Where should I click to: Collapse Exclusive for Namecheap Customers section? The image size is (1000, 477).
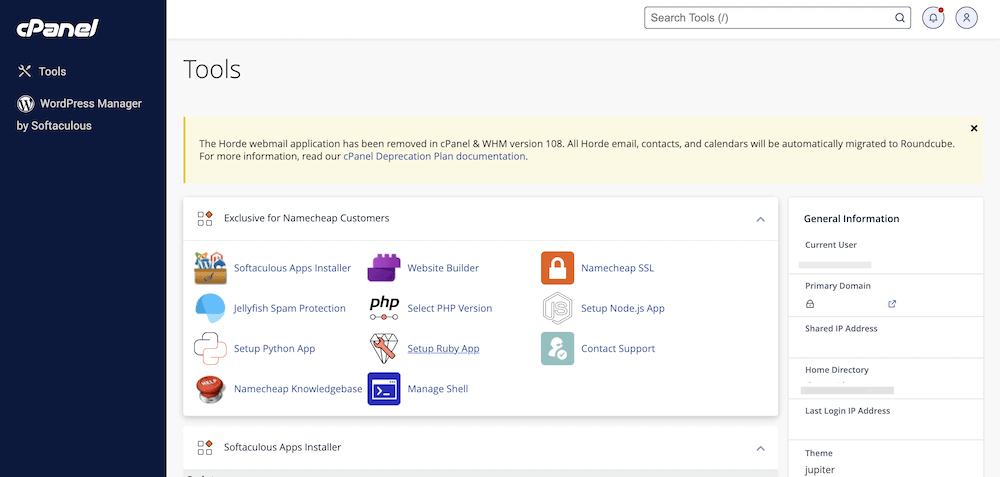[x=760, y=219]
